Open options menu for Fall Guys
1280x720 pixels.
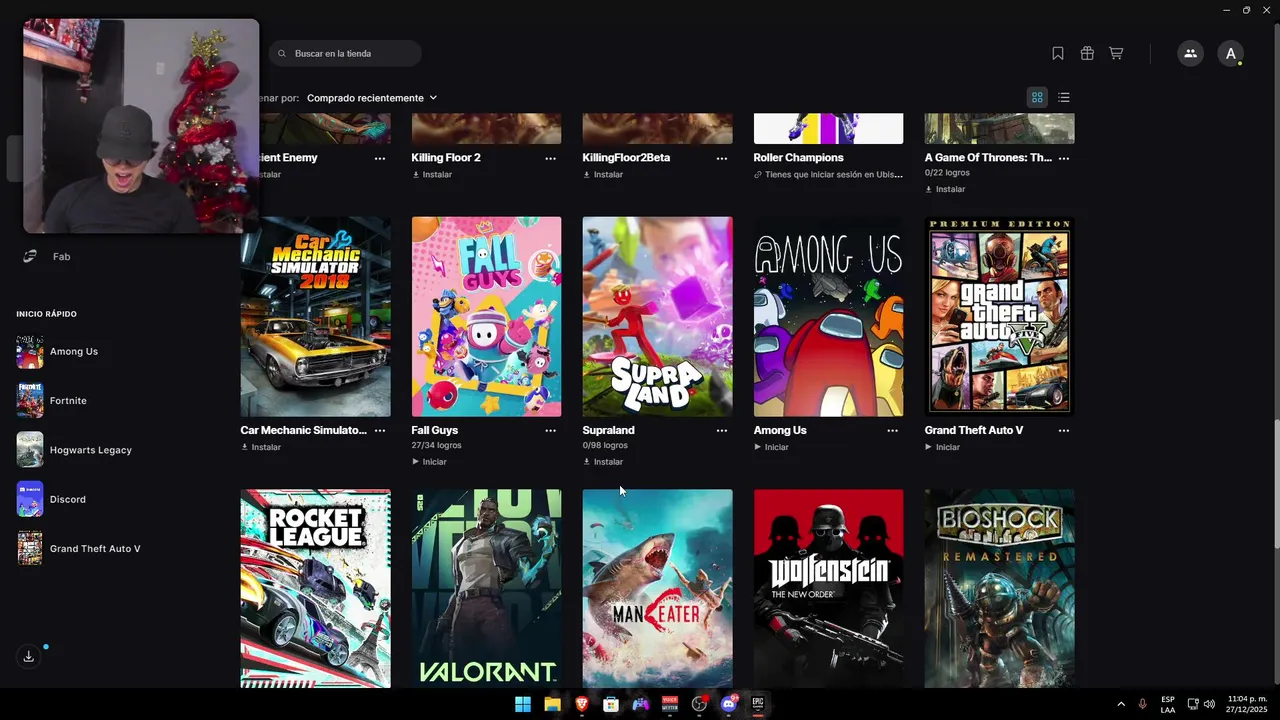(550, 431)
